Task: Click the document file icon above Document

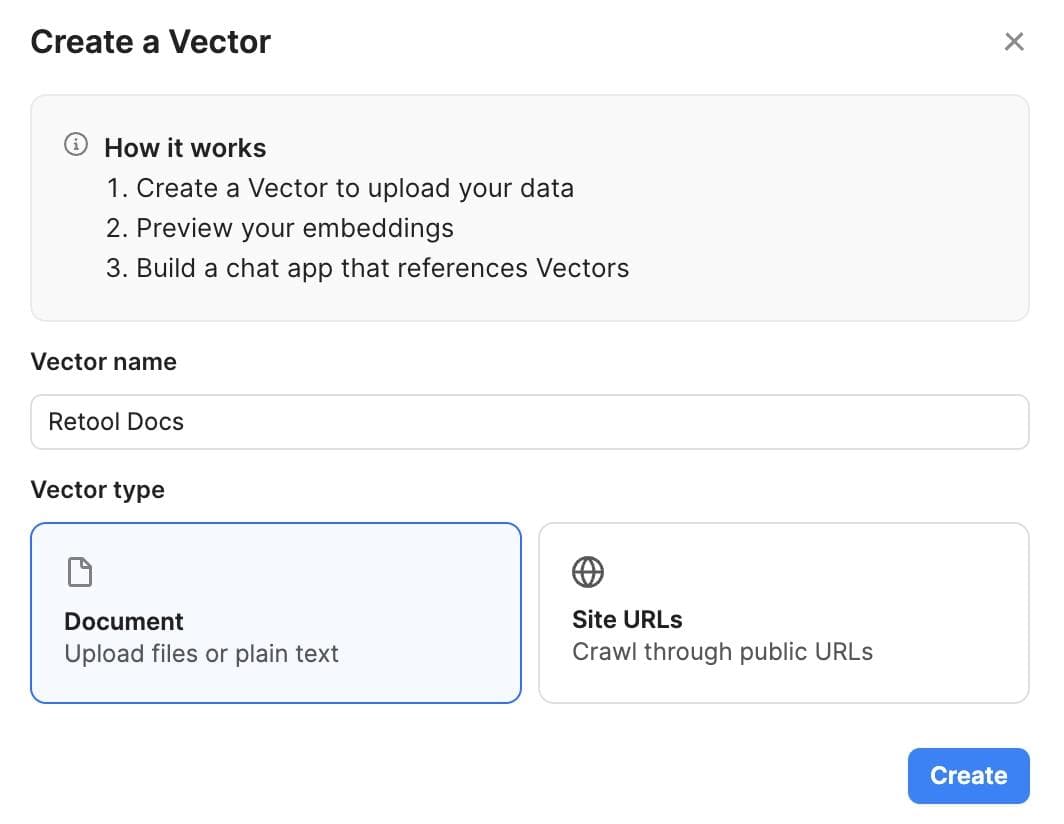Action: pyautogui.click(x=79, y=571)
